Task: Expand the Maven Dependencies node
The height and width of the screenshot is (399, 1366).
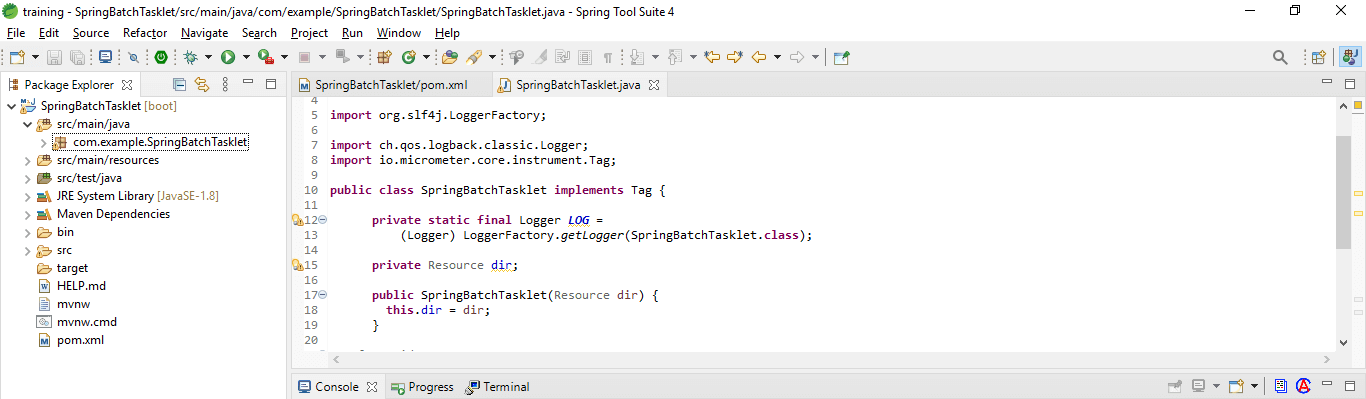Action: 27,214
